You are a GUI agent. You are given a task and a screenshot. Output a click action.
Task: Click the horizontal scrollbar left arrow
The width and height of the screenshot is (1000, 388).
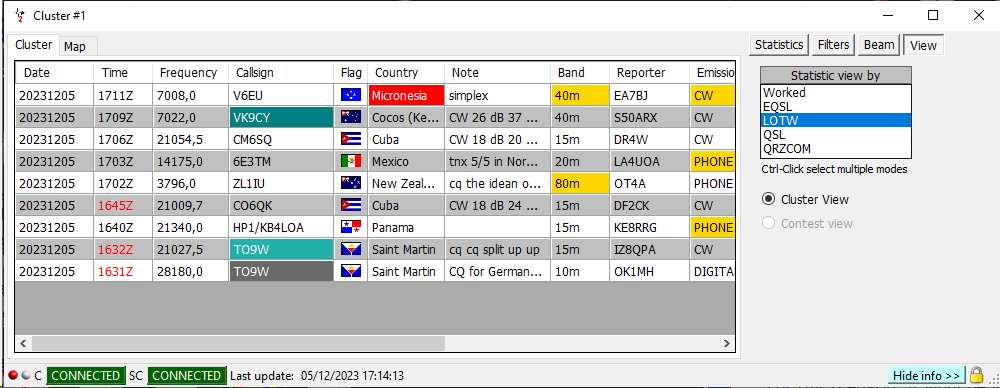coord(23,343)
